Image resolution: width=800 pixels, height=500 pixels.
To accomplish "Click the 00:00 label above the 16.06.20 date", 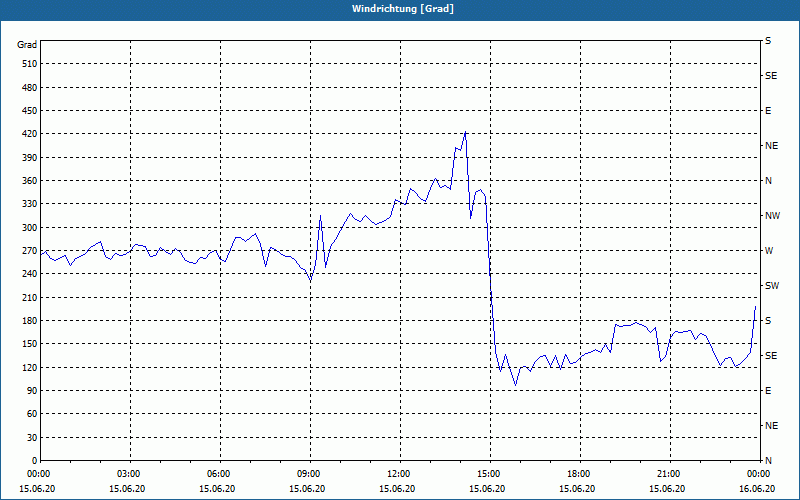I will [759, 474].
